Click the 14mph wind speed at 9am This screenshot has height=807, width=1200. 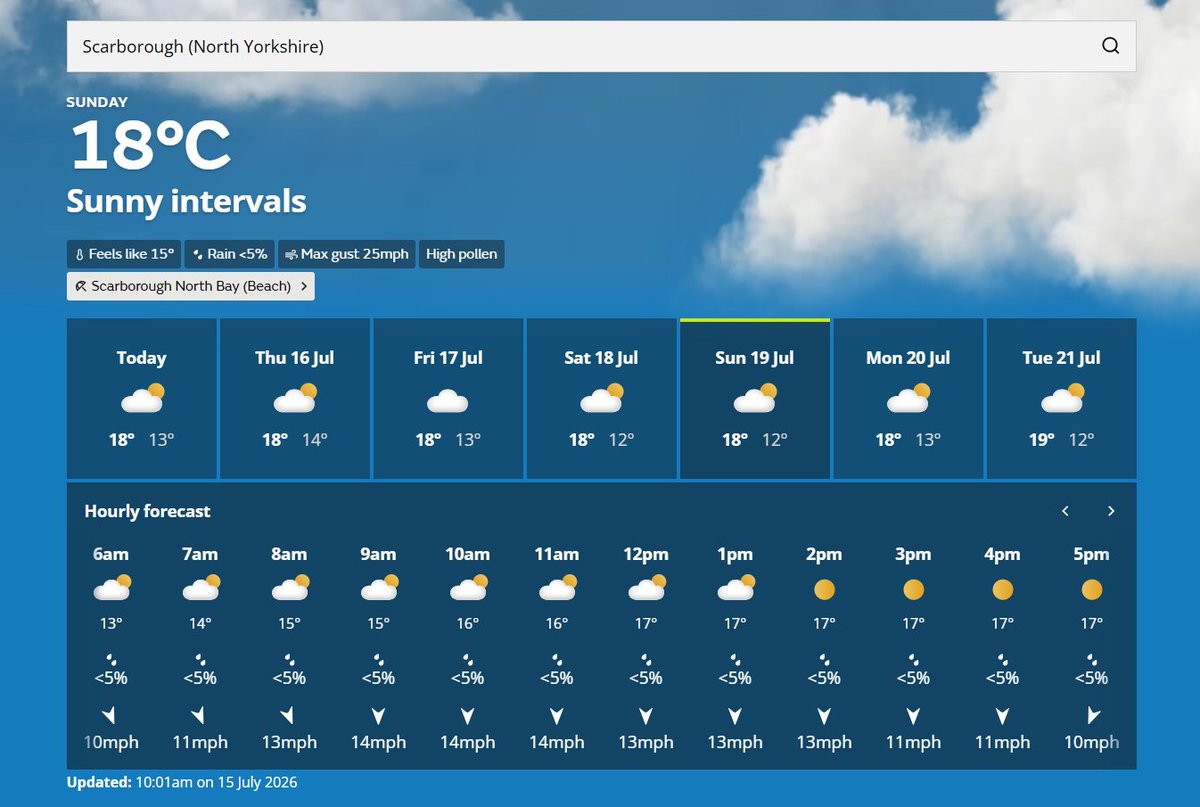[378, 742]
